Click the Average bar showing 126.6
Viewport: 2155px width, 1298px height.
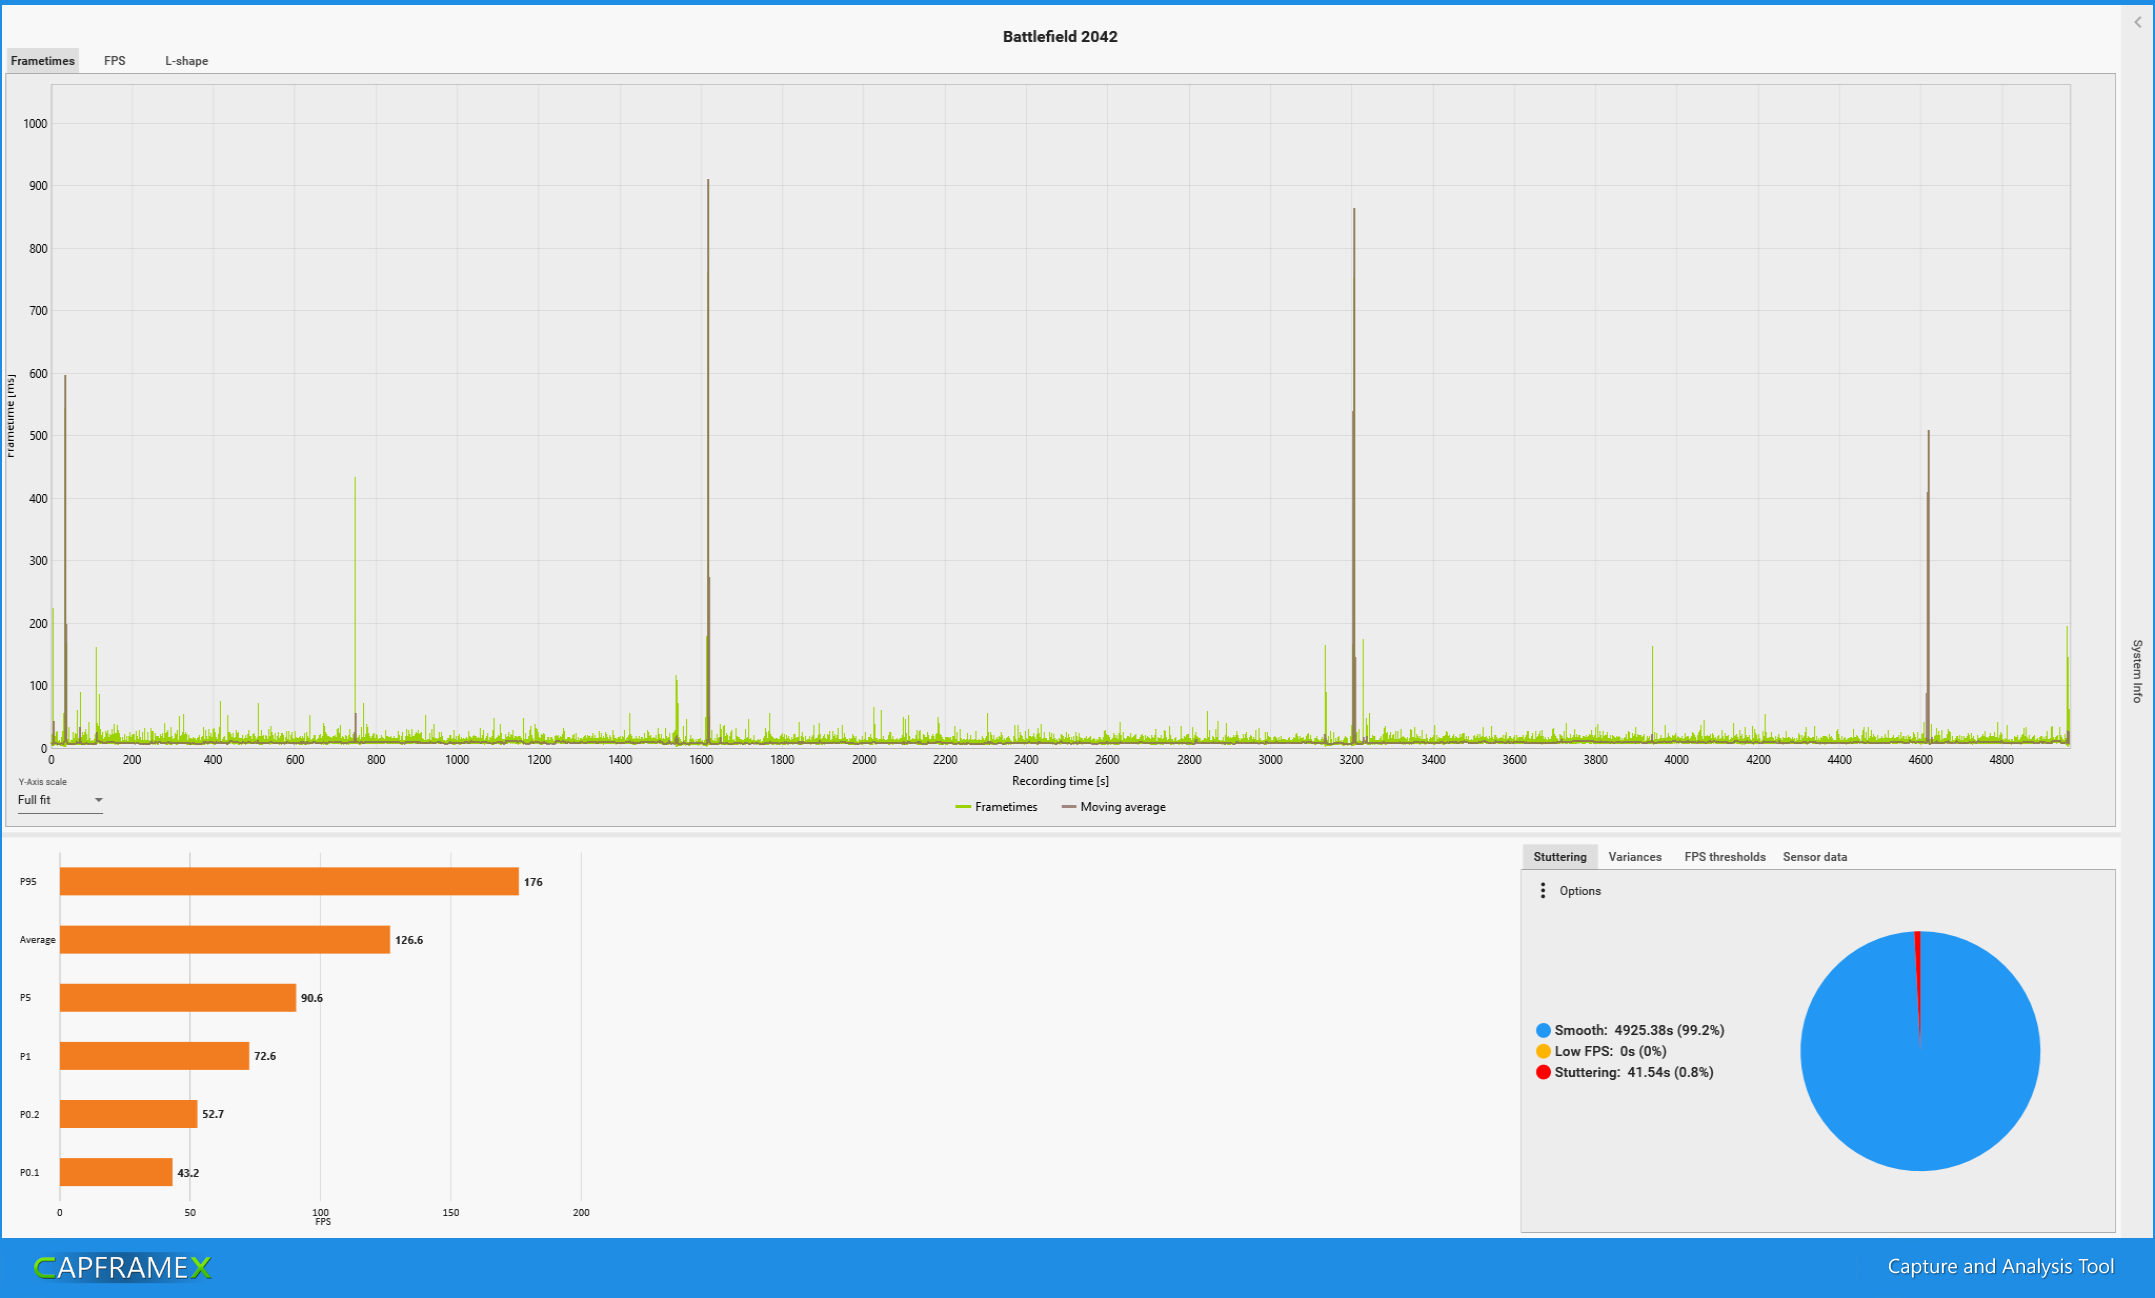pyautogui.click(x=225, y=939)
